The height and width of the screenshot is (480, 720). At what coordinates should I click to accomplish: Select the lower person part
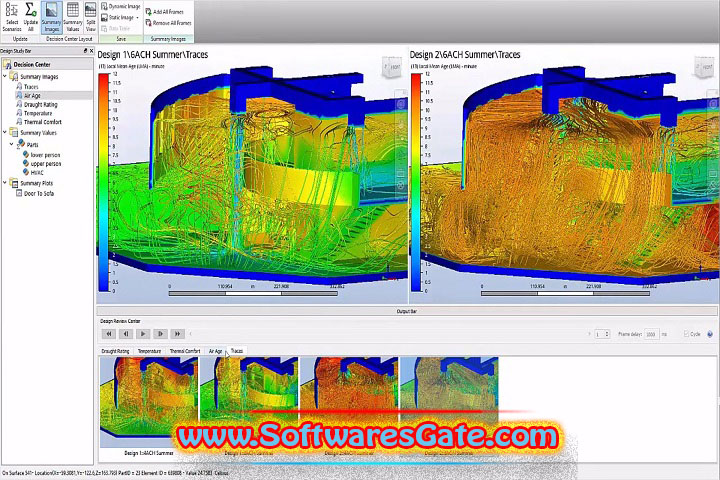[42, 155]
